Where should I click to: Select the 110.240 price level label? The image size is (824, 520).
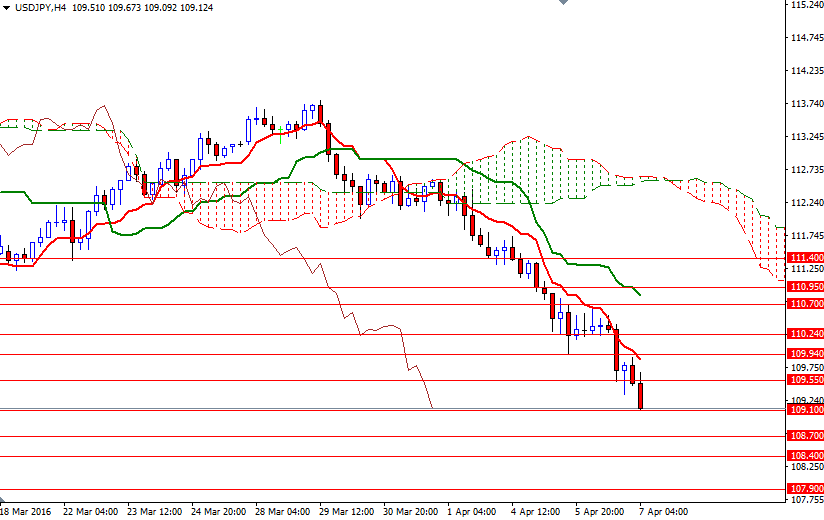[x=806, y=334]
